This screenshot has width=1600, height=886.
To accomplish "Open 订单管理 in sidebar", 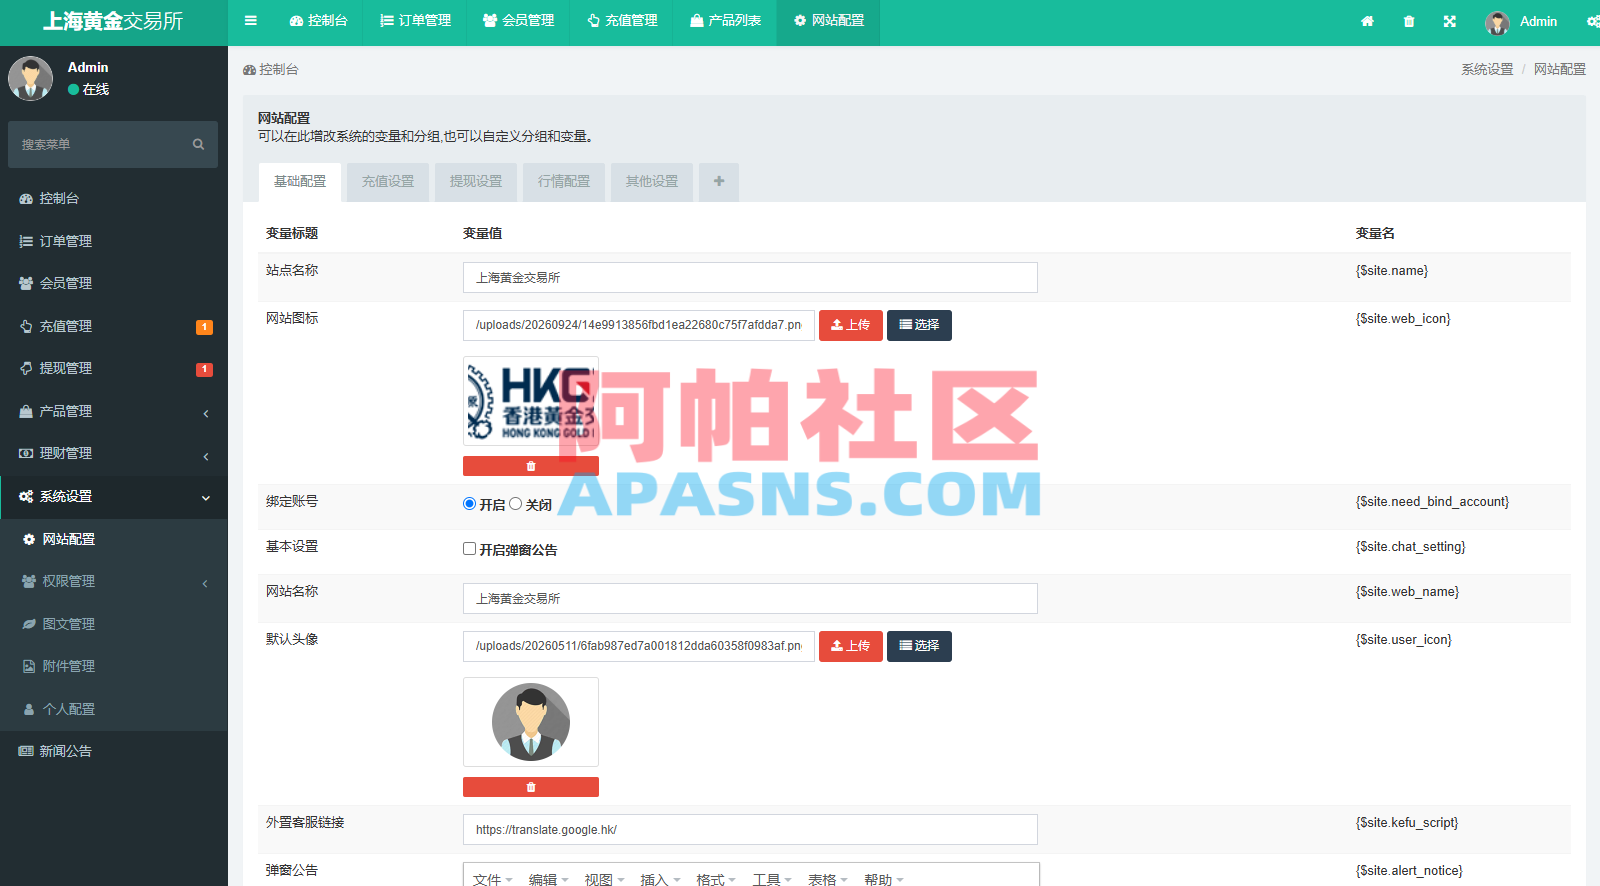I will (114, 241).
